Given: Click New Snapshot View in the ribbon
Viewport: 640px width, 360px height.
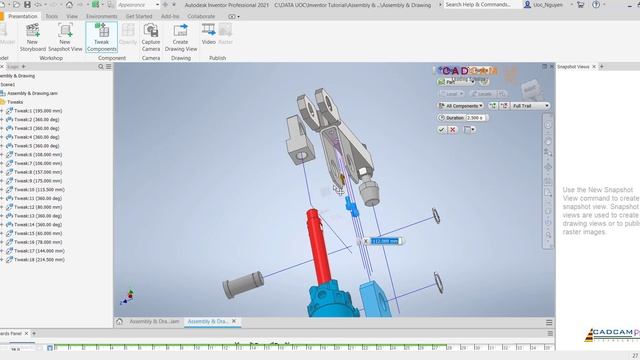Looking at the screenshot, I should point(65,38).
